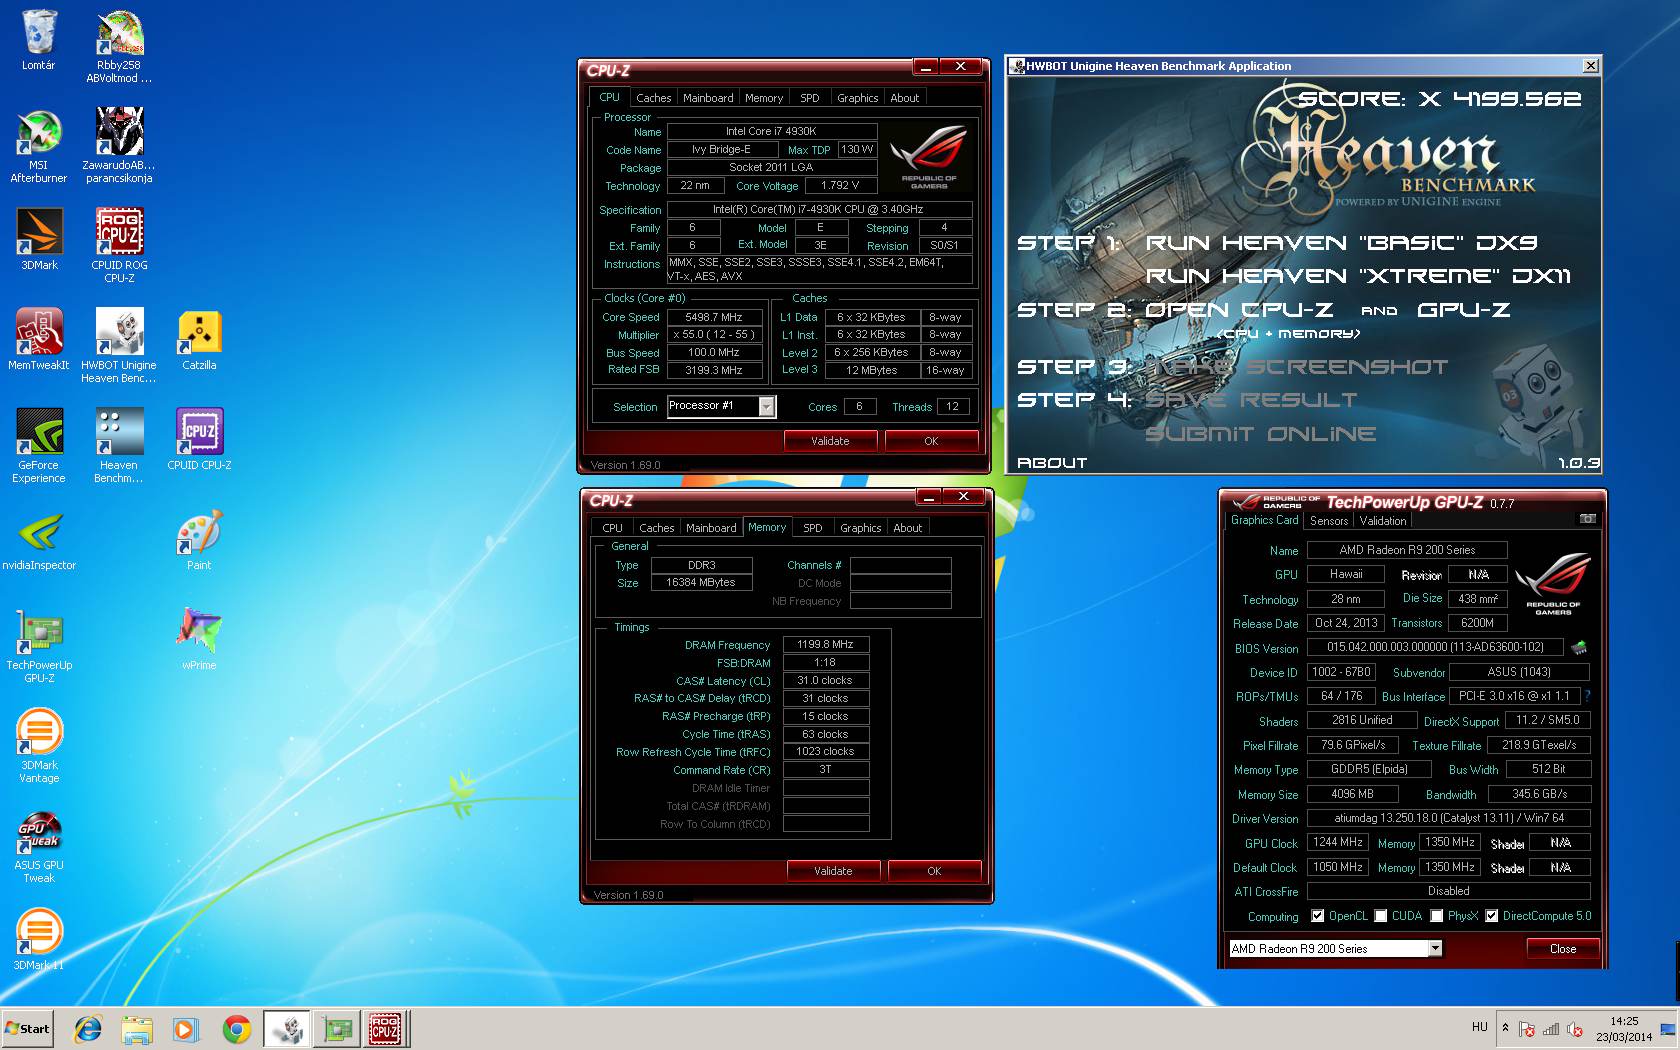Click GPU-Z screenshot camera icon
This screenshot has width=1680, height=1050.
click(1587, 519)
